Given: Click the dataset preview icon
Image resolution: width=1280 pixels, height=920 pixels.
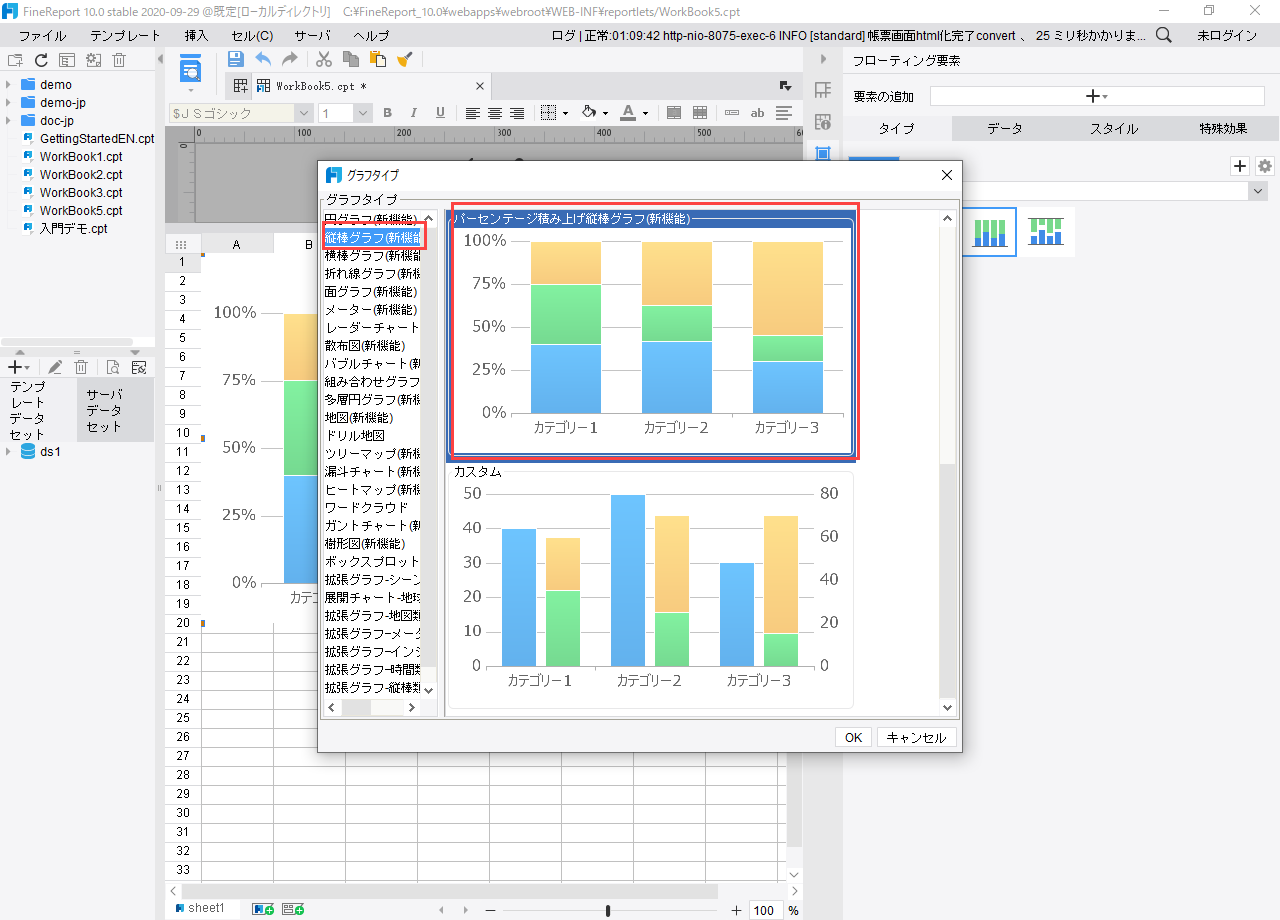Looking at the screenshot, I should pyautogui.click(x=113, y=367).
